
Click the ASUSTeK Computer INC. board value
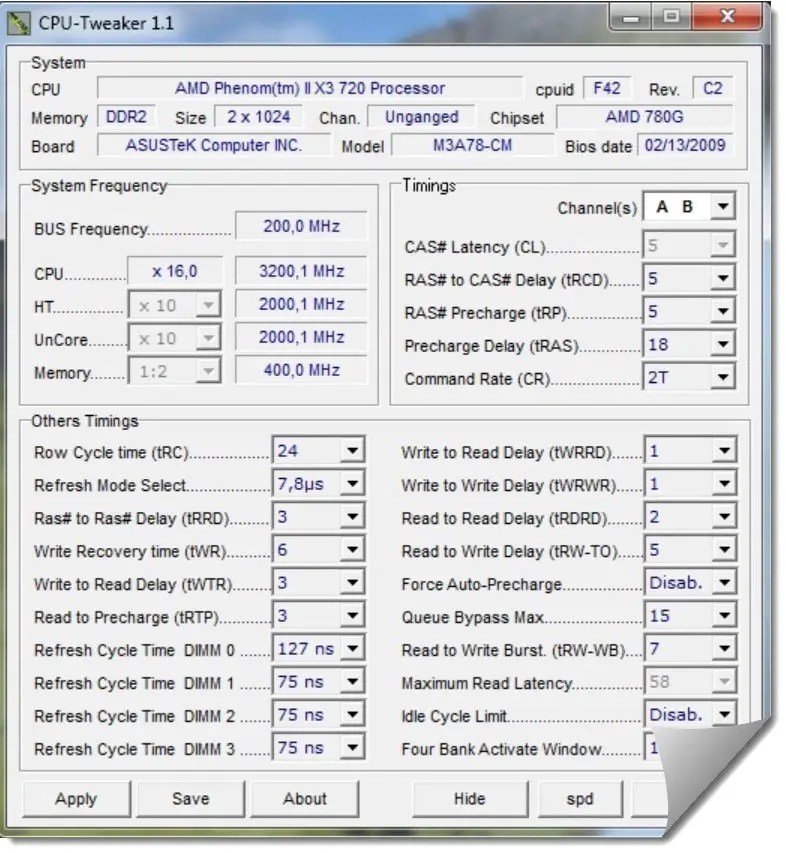(x=214, y=145)
